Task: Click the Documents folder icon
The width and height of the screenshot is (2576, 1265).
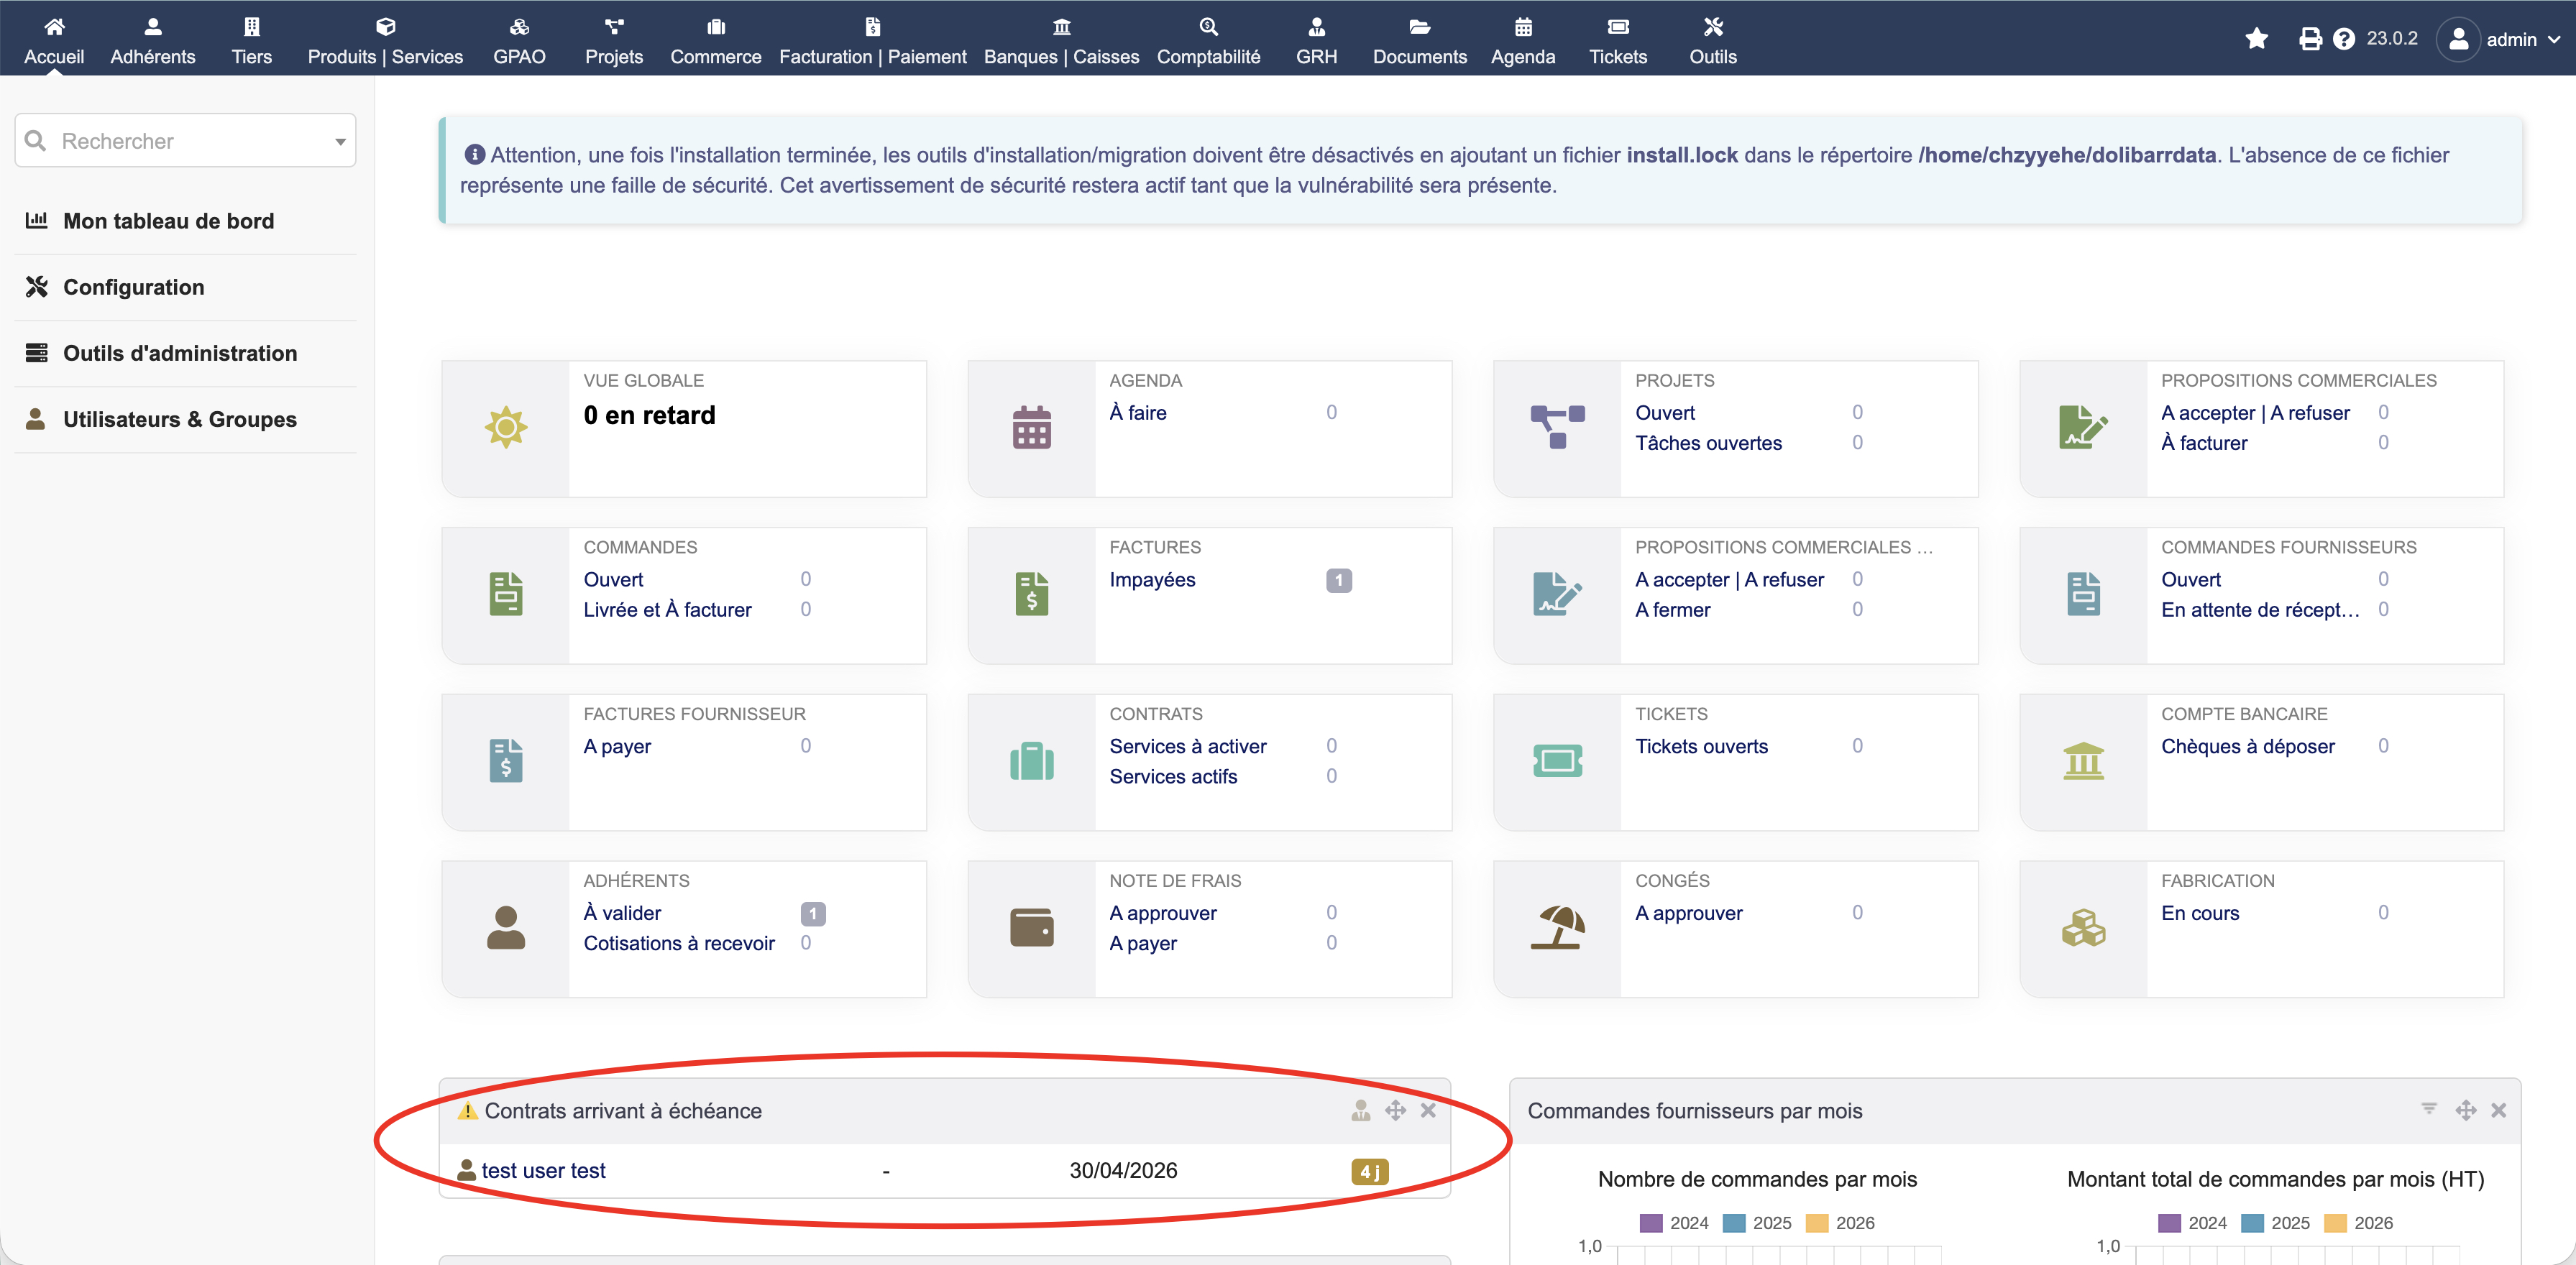Action: [1420, 27]
